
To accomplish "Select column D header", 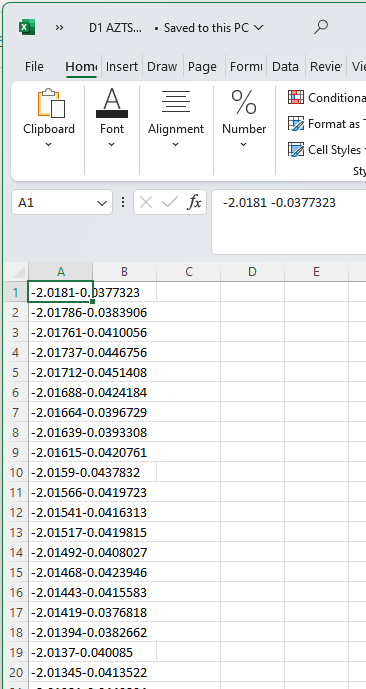I will 252,272.
